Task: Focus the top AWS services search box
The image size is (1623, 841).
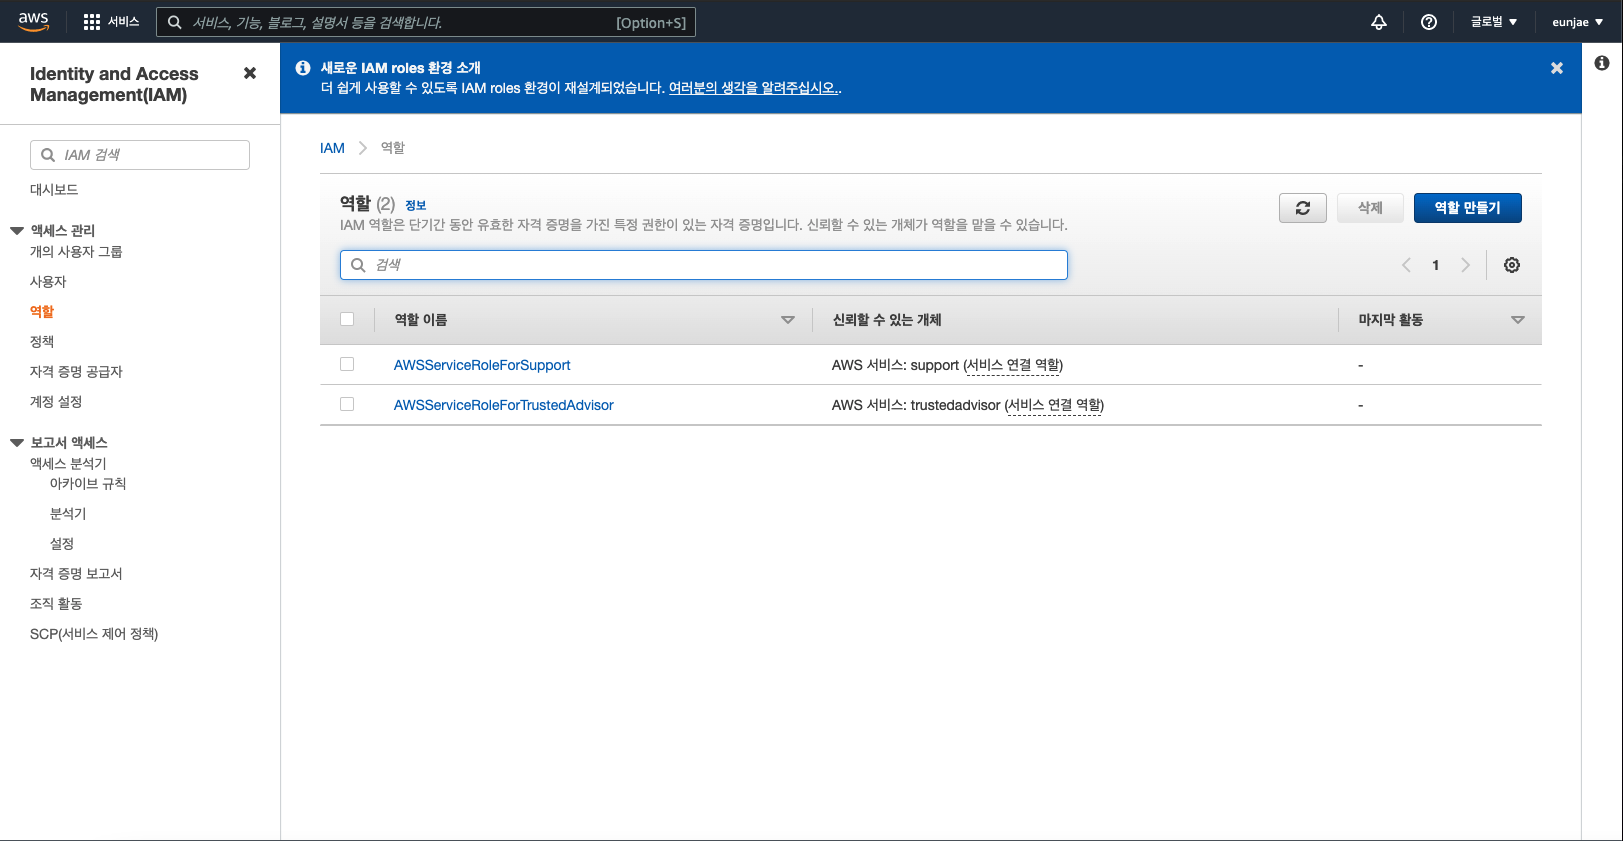Action: (x=426, y=22)
